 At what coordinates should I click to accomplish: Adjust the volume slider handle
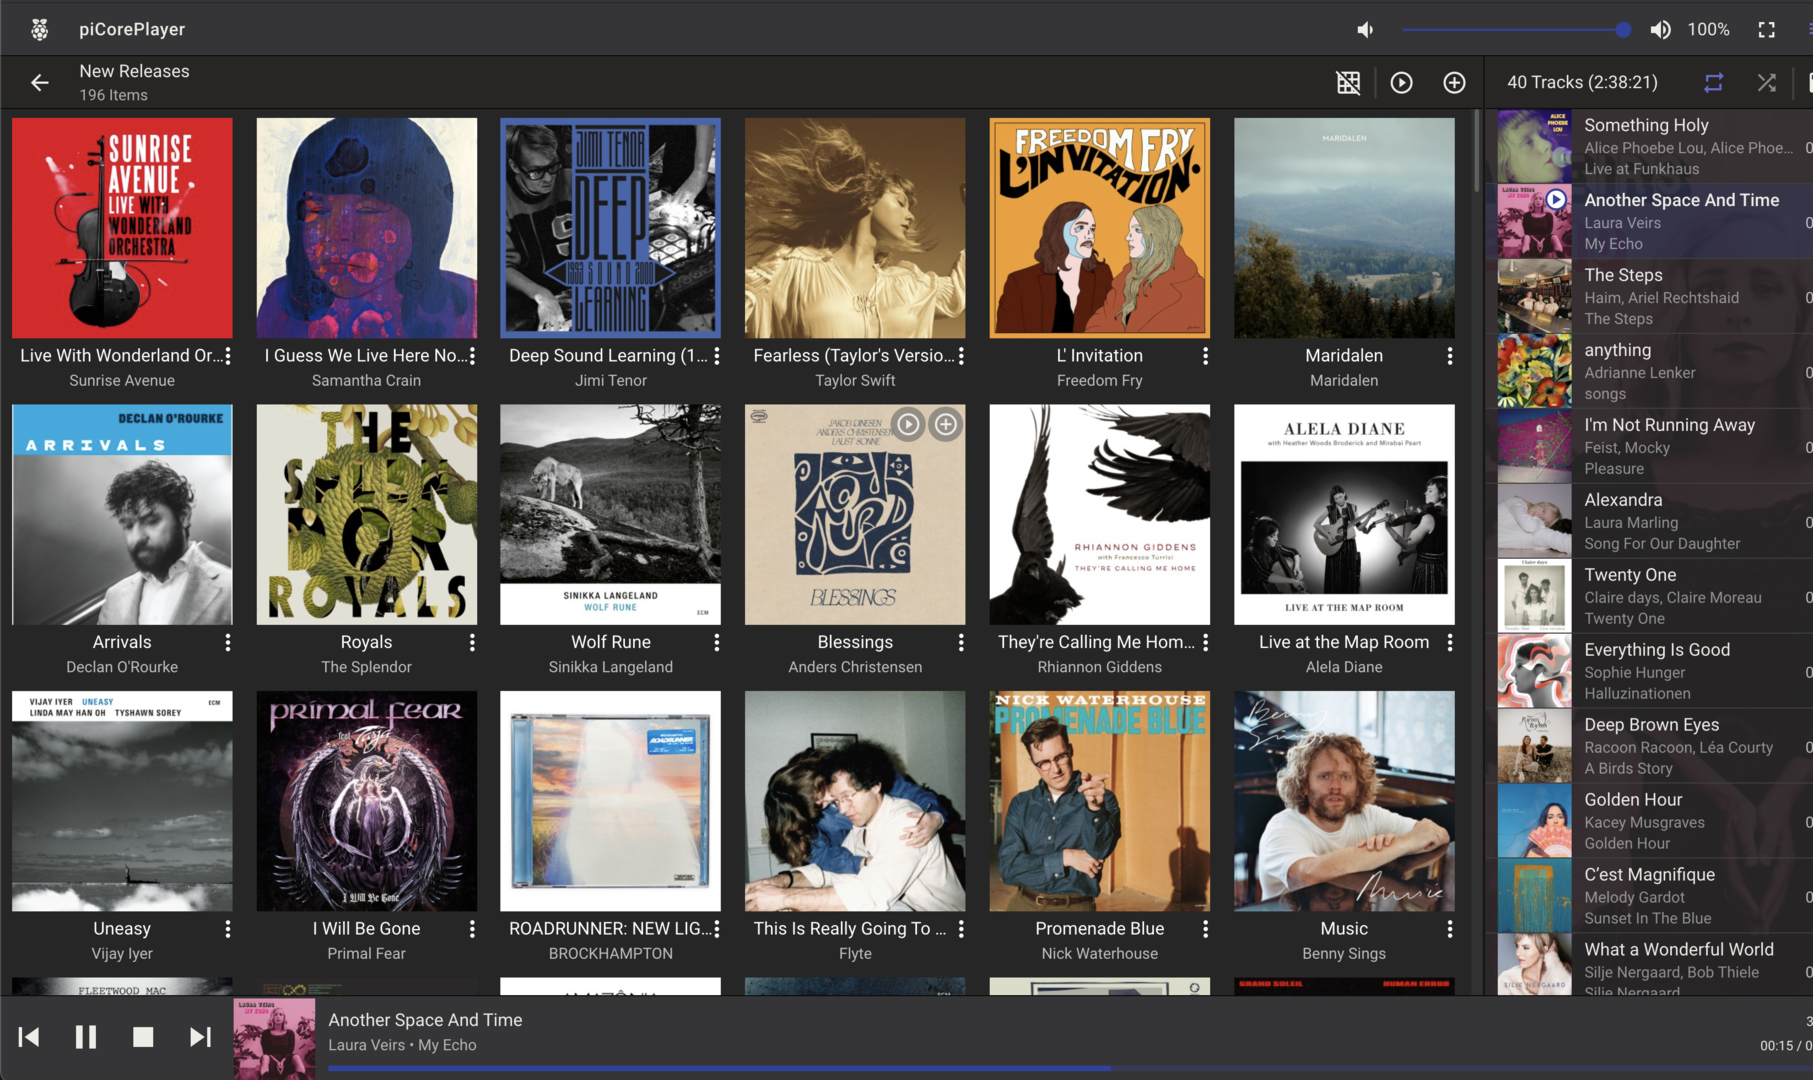1622,30
